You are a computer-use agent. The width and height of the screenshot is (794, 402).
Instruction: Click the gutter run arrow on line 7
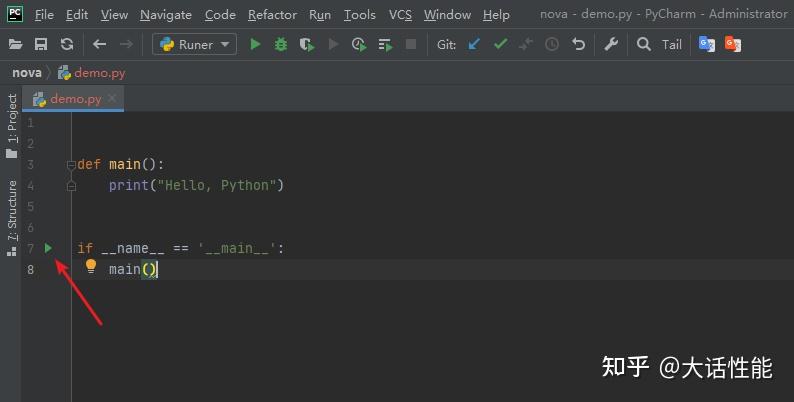pyautogui.click(x=48, y=248)
